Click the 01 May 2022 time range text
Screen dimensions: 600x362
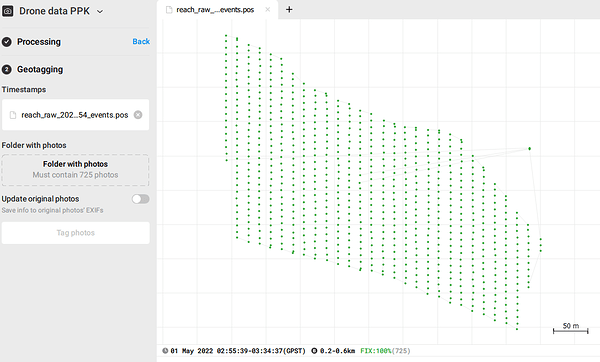pos(238,351)
